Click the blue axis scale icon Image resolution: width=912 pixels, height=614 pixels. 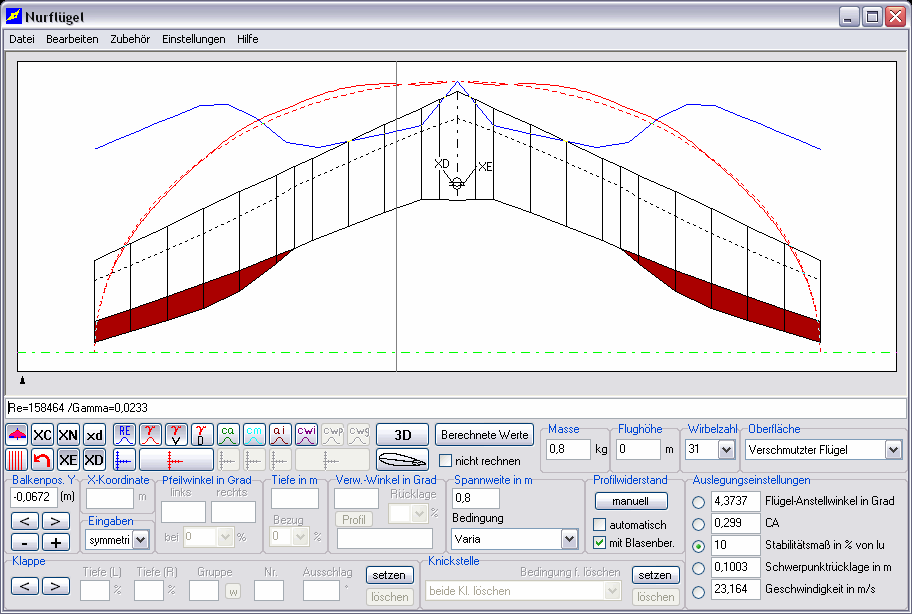[x=124, y=460]
